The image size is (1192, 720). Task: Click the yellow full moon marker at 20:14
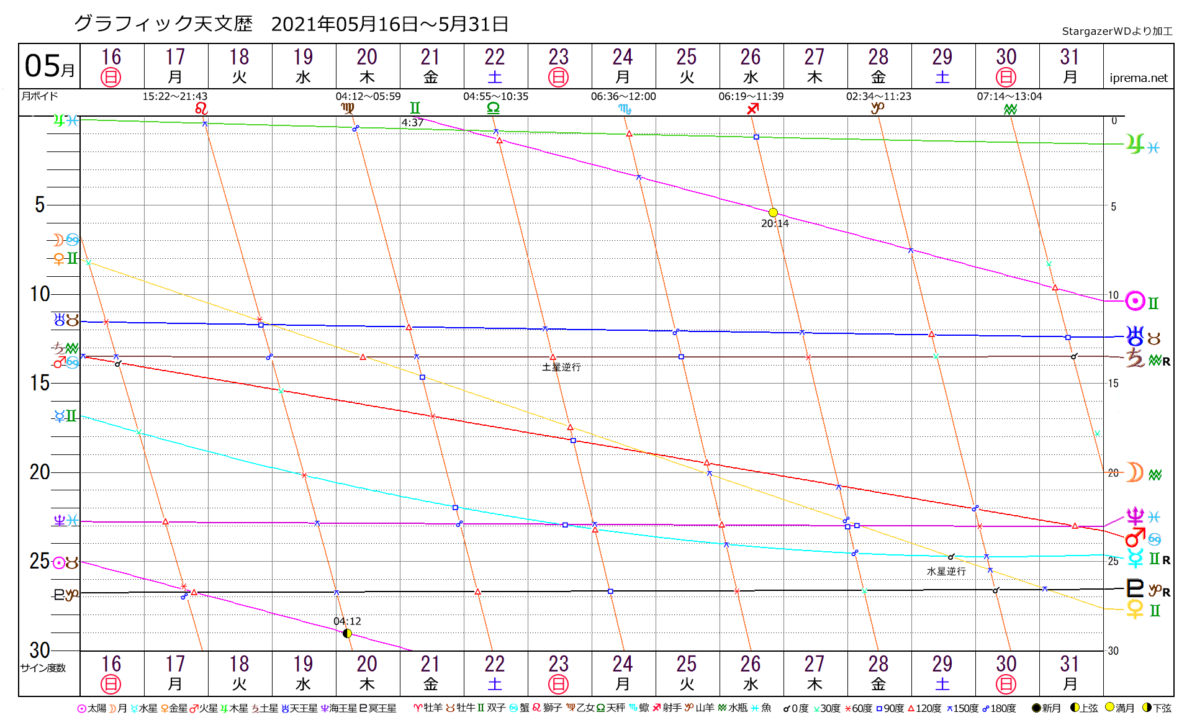point(773,212)
